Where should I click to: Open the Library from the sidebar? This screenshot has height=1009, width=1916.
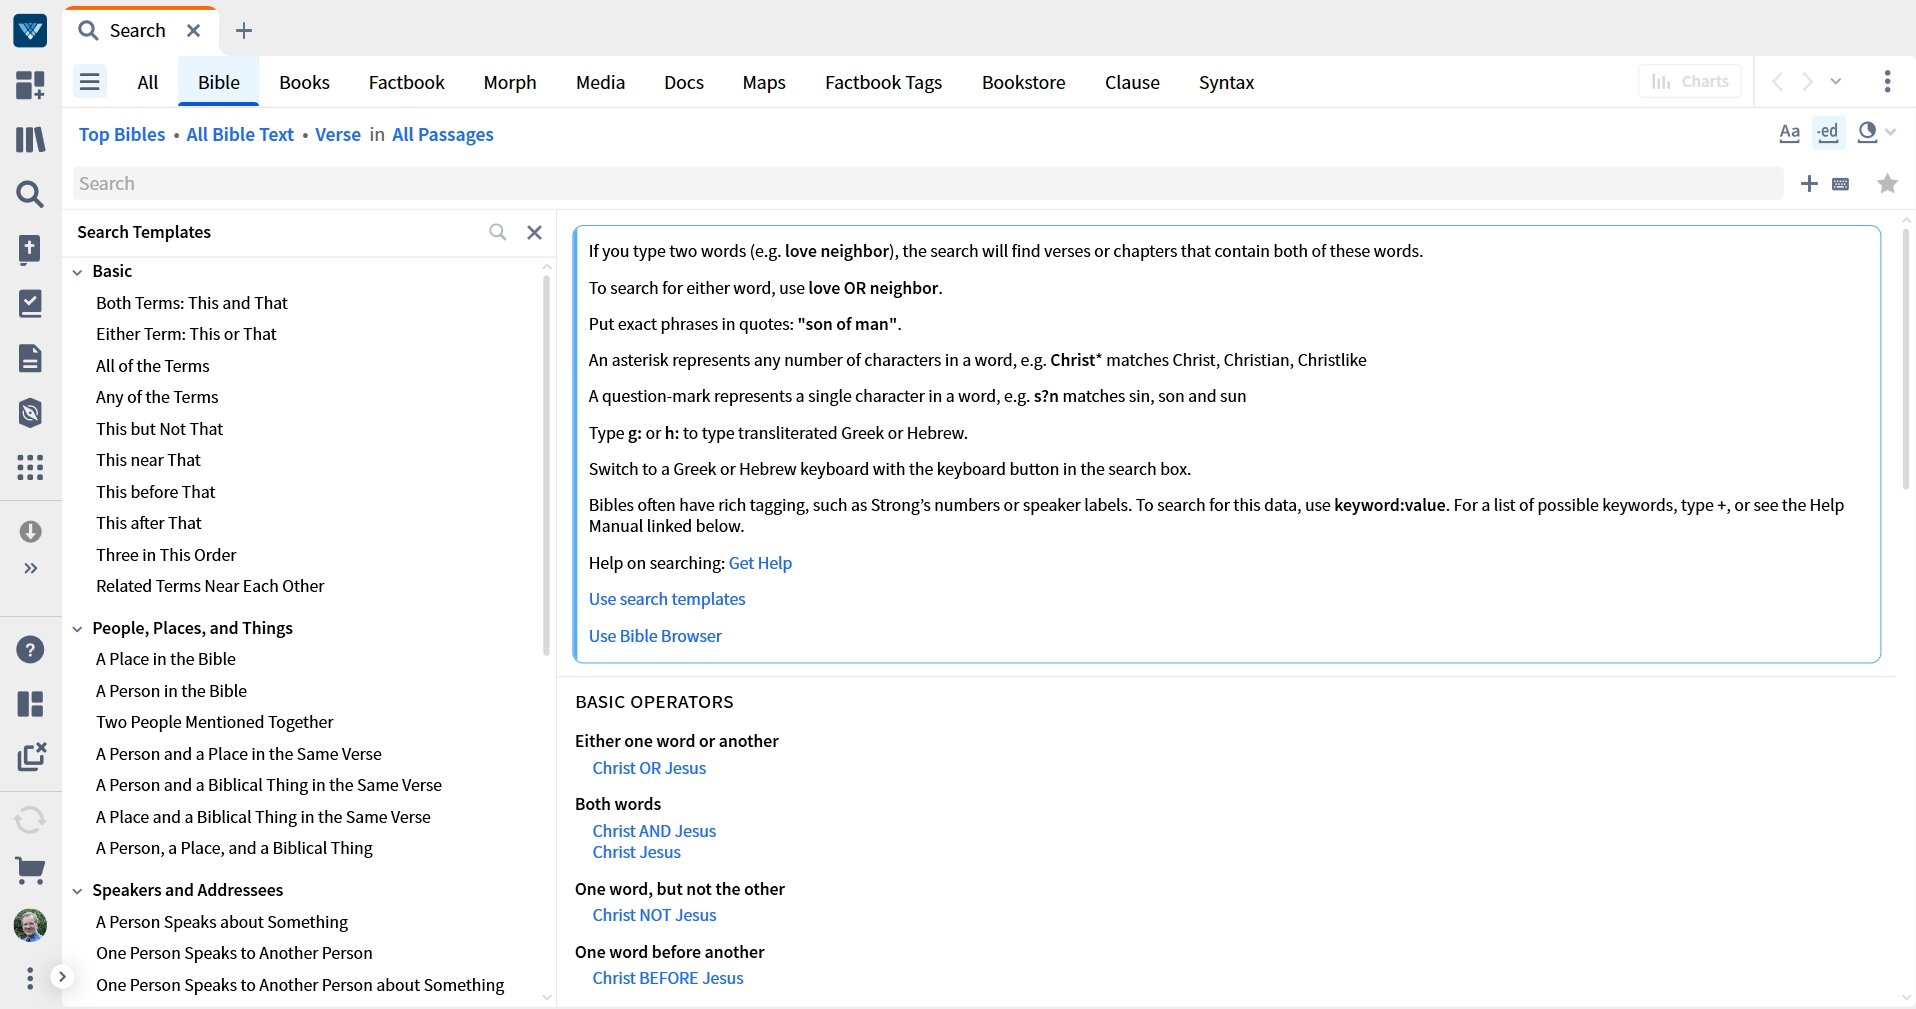(x=30, y=140)
